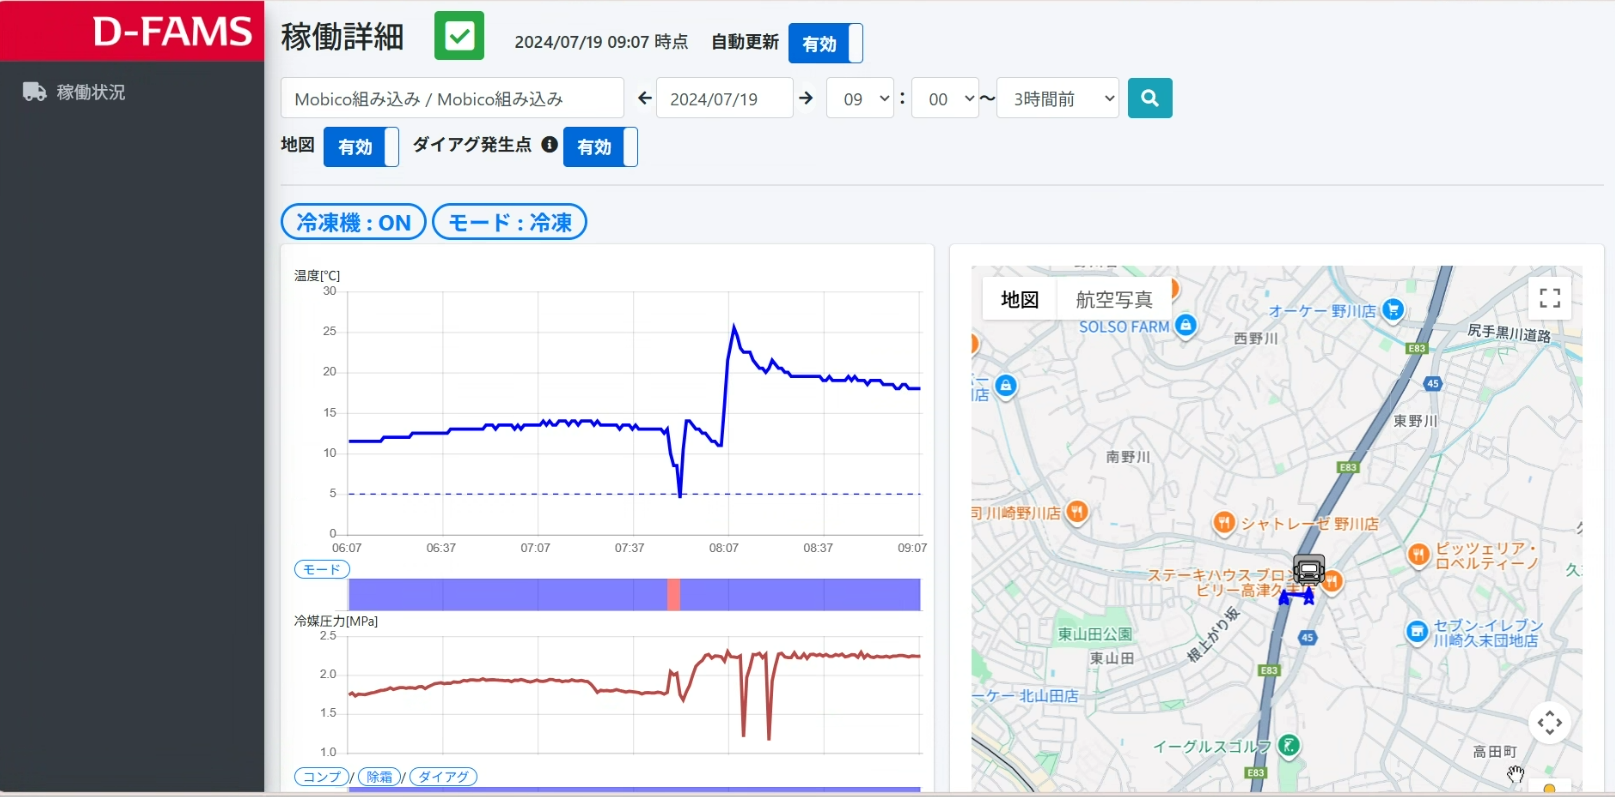Click the blue search magnifier button
The image size is (1615, 797).
tap(1150, 98)
